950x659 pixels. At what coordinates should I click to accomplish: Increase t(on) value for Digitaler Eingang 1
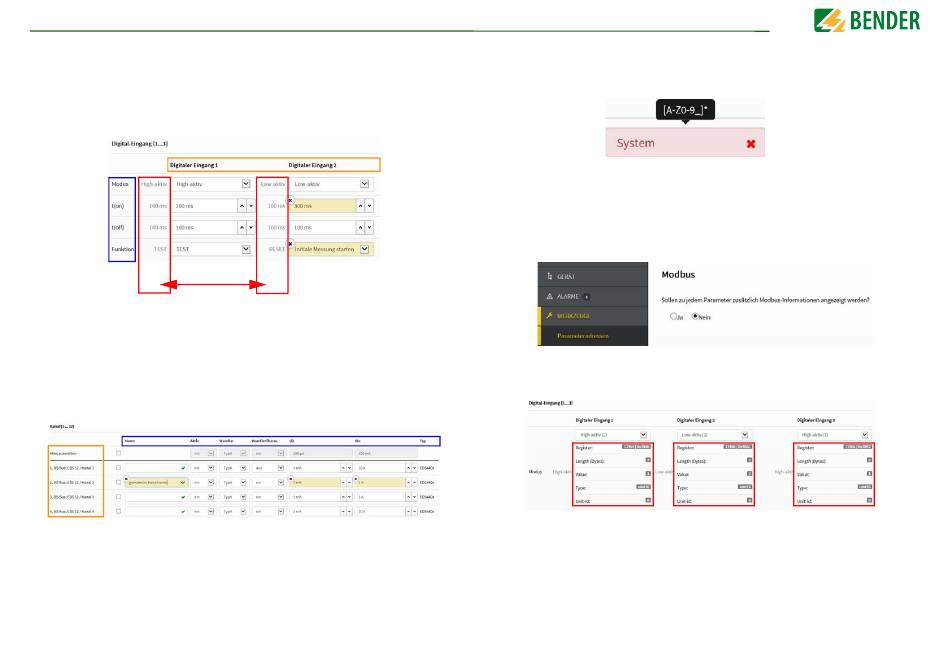[242, 206]
